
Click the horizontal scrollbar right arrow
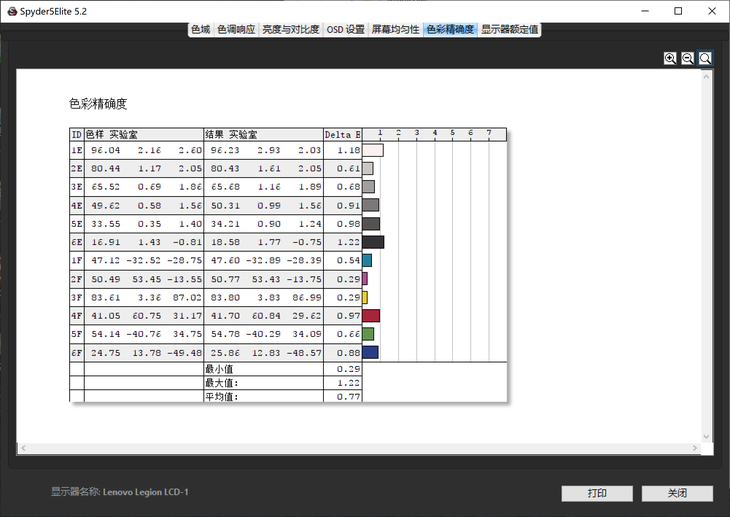tap(695, 448)
